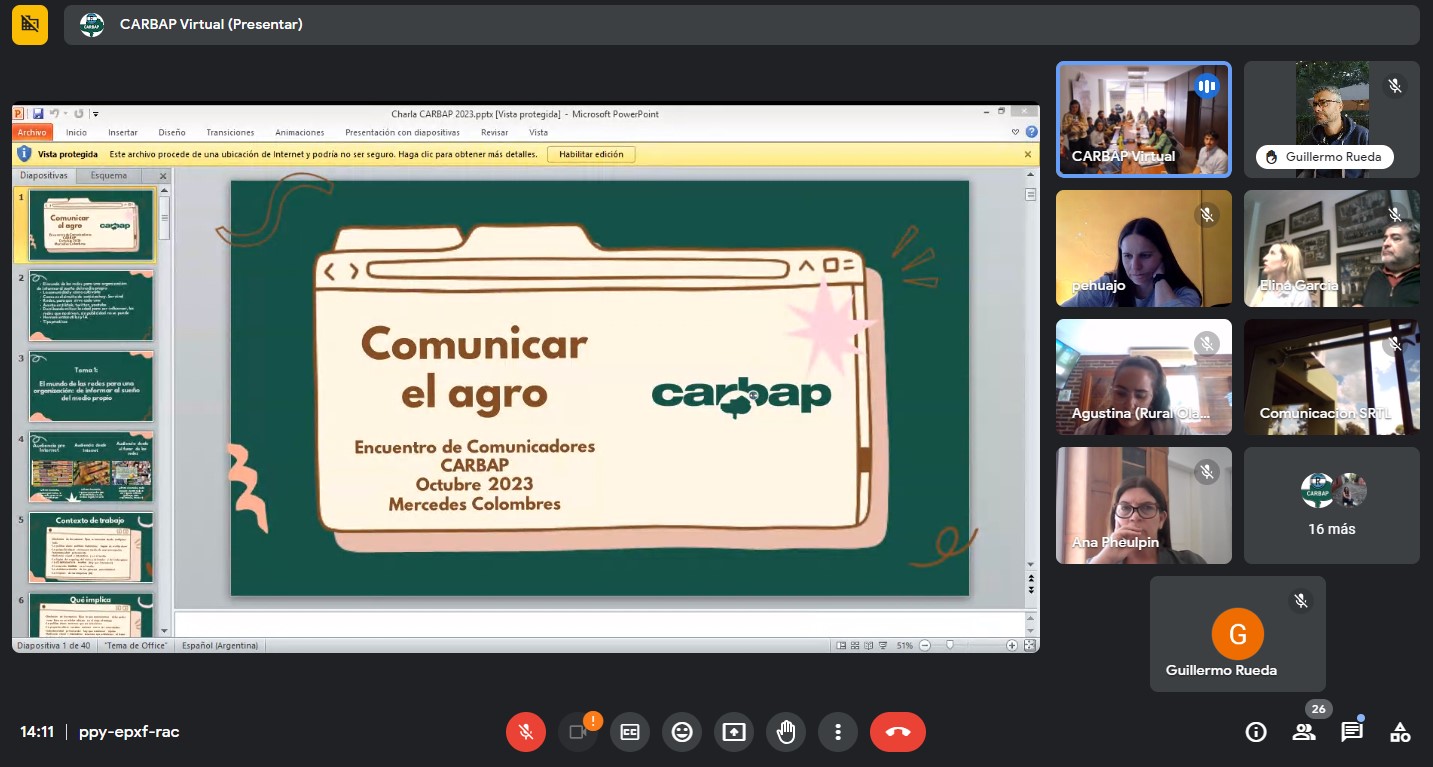Select the Comunicacion SRTL video tile
Viewport: 1433px width, 767px height.
coord(1332,377)
